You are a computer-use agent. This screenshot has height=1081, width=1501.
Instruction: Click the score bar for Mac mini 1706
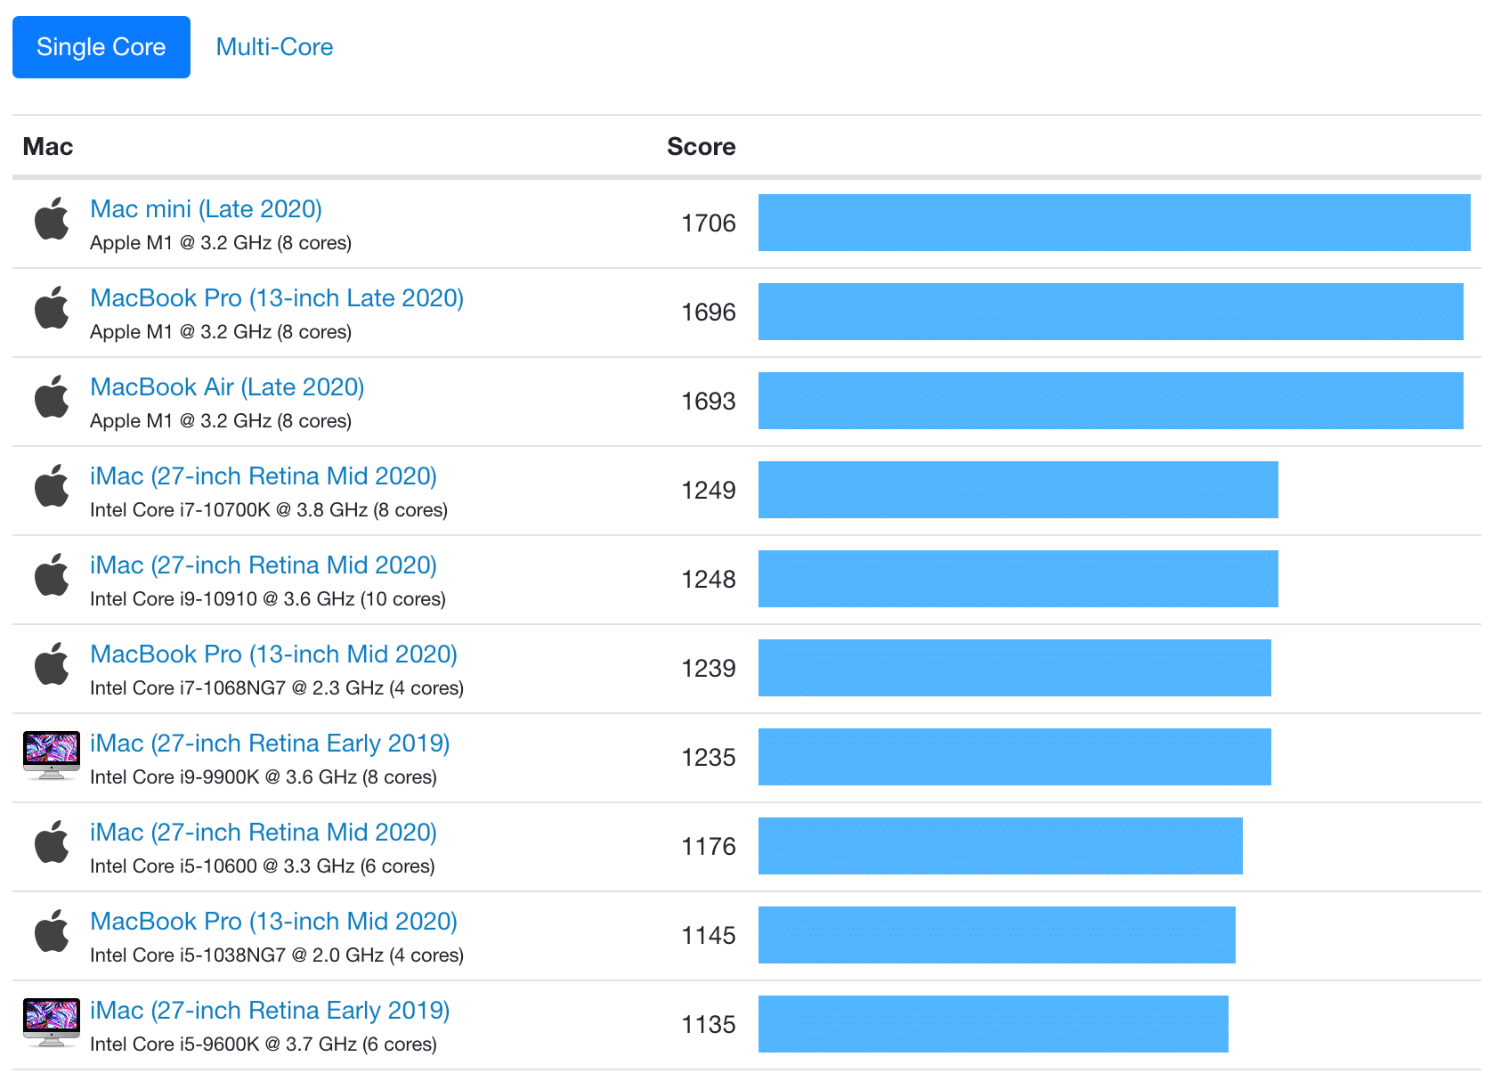[1113, 222]
